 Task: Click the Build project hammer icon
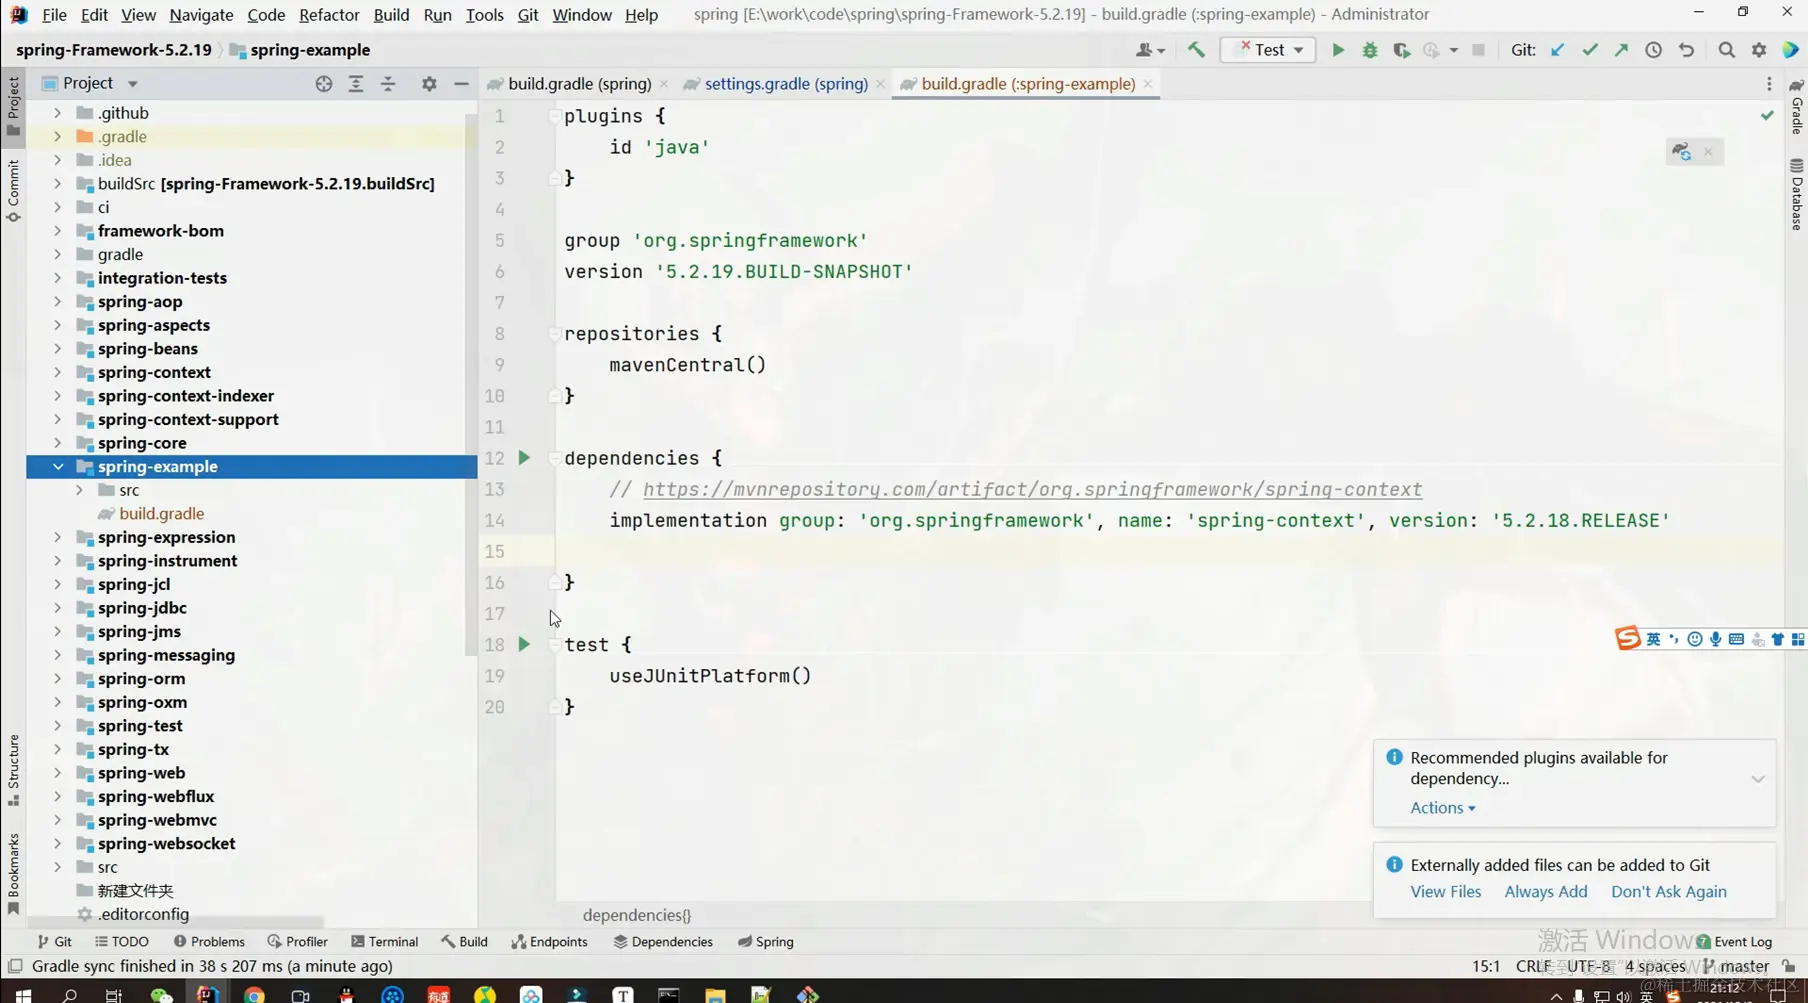(1196, 50)
